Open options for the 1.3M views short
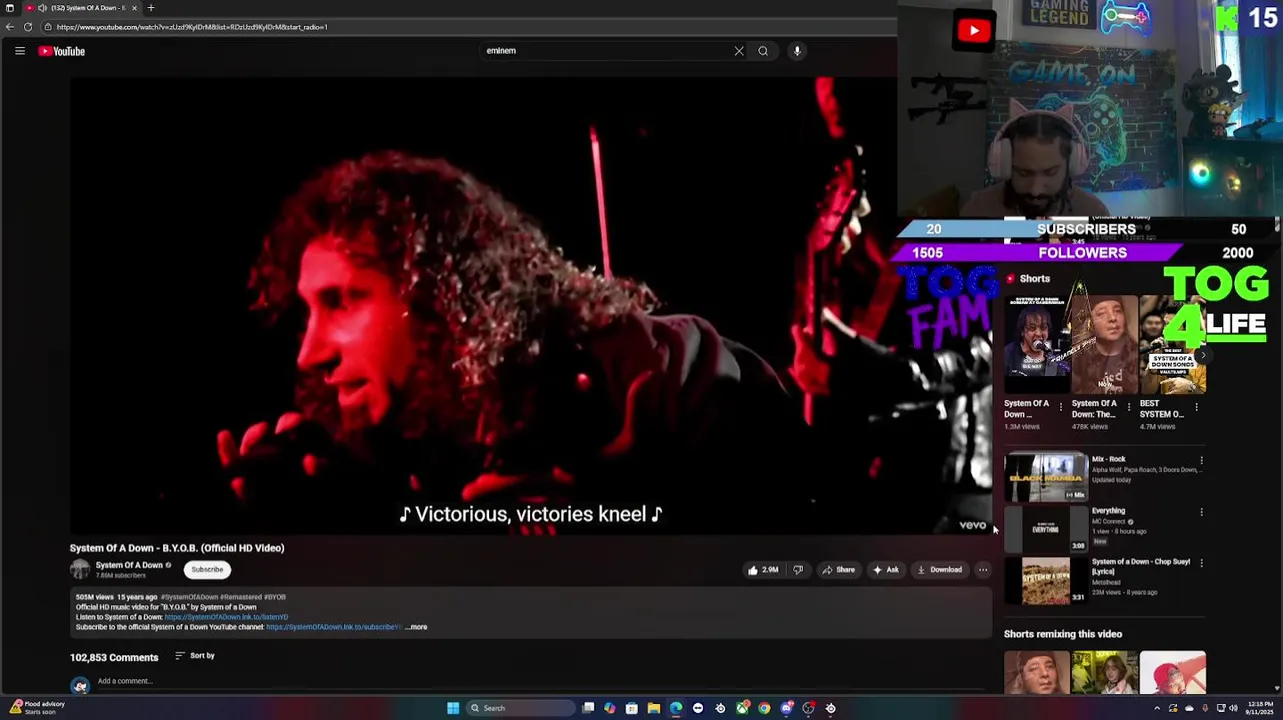1283x720 pixels. 1061,407
